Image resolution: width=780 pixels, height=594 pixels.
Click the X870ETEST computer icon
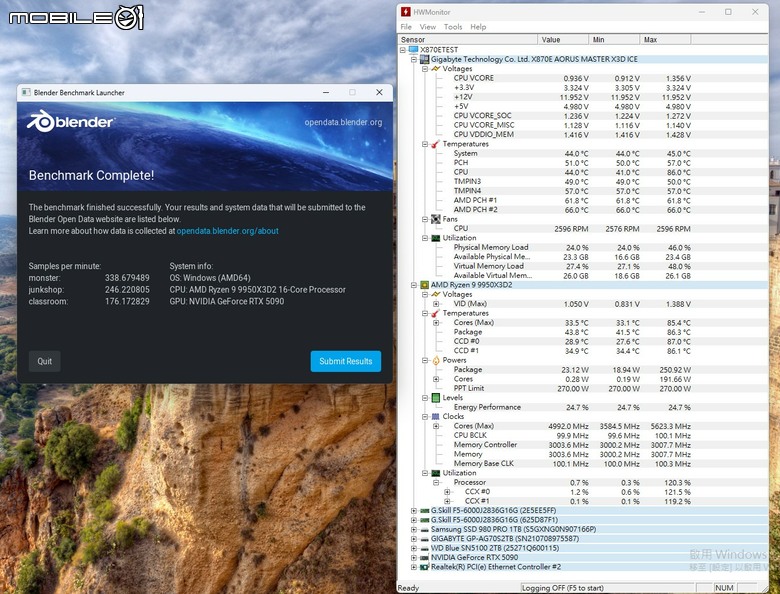[413, 50]
